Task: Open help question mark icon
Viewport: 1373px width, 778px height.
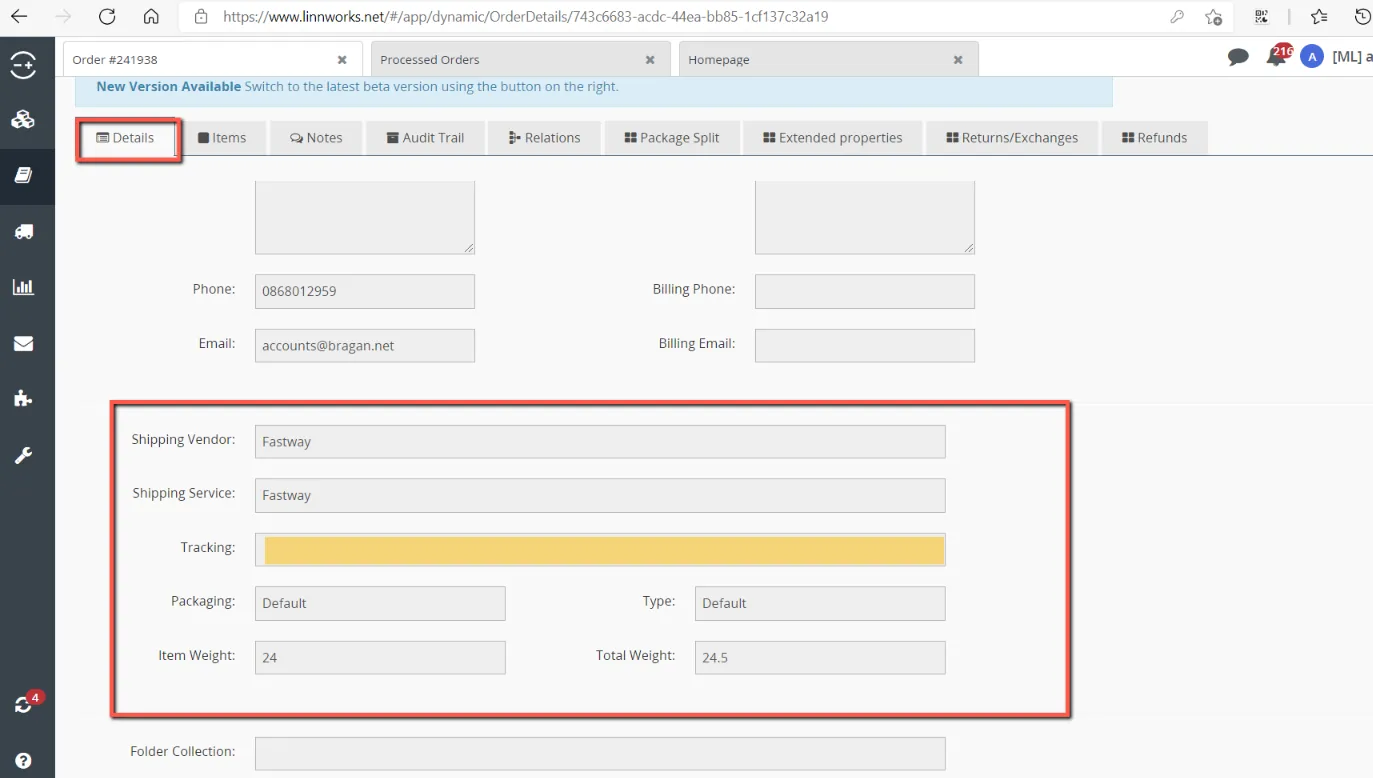Action: point(23,760)
